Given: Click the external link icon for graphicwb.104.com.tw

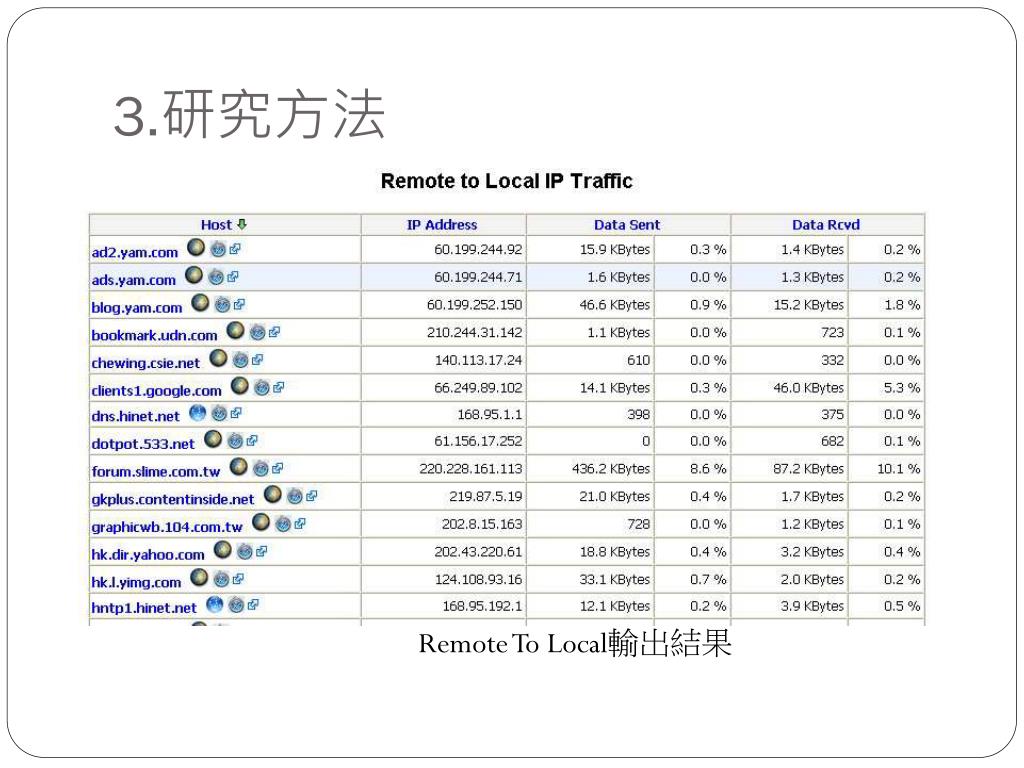Looking at the screenshot, I should [x=300, y=524].
